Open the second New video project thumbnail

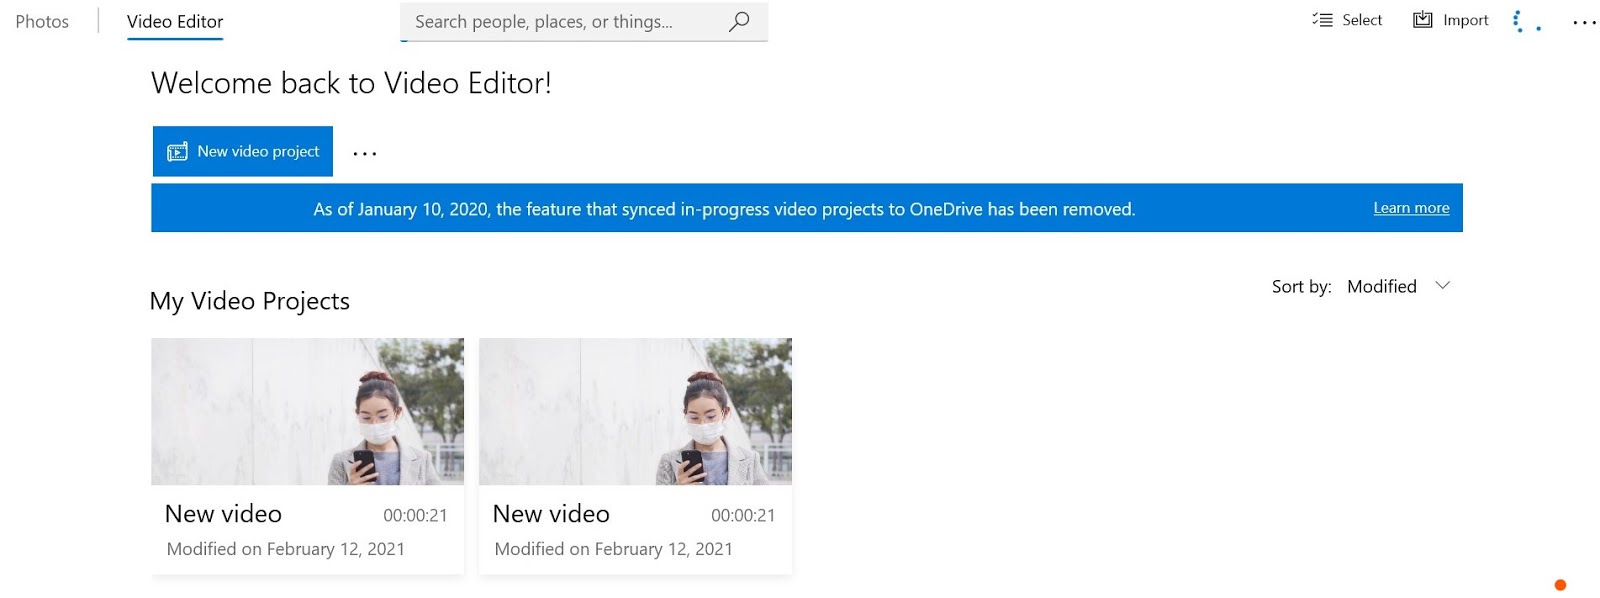(636, 411)
